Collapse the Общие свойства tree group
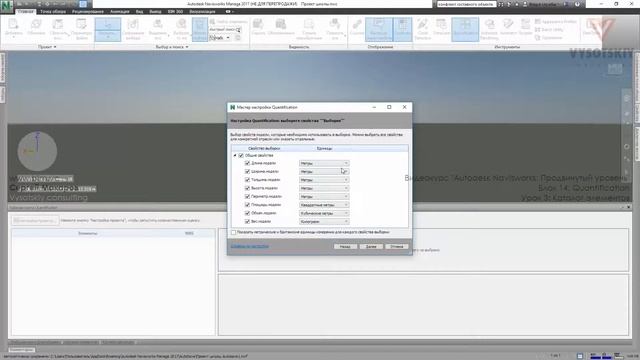Viewport: 640px width, 360px height. pos(235,156)
